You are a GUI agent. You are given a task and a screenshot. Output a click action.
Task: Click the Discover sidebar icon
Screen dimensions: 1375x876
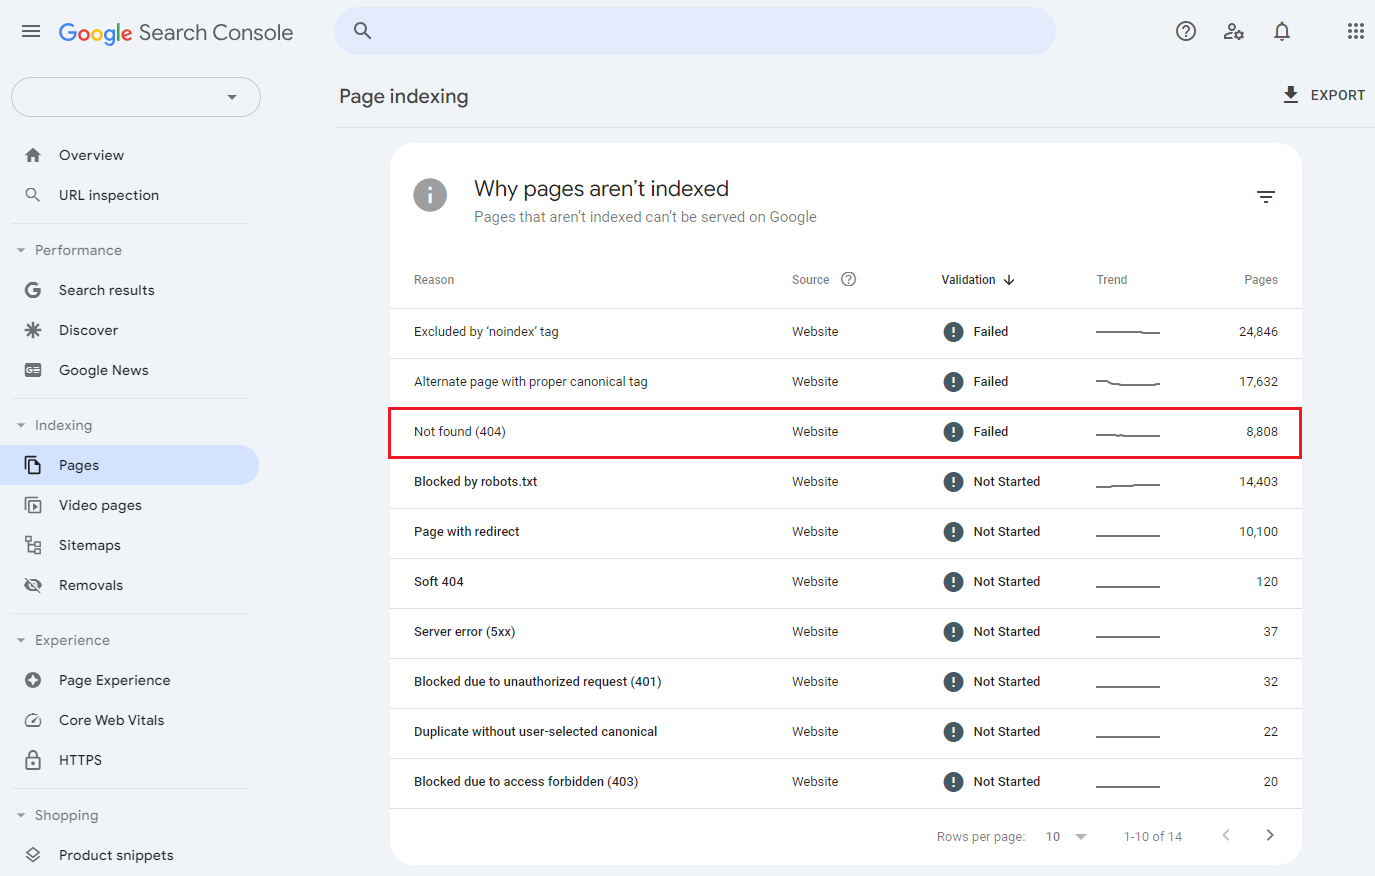(x=35, y=329)
